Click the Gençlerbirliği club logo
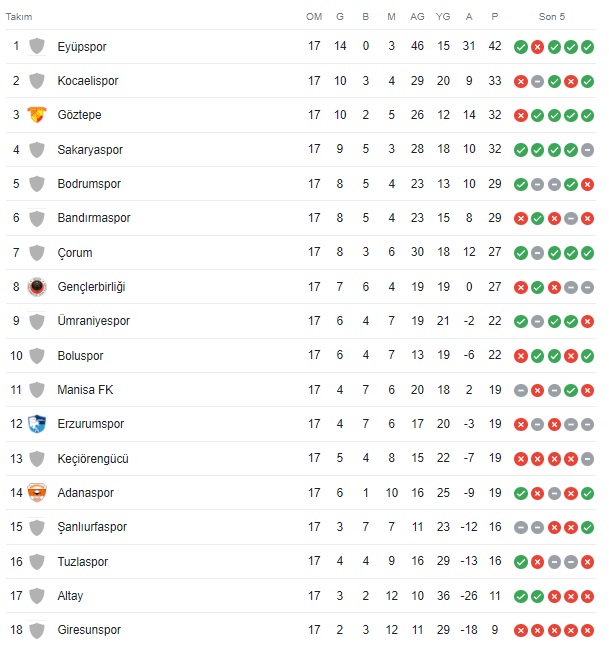The width and height of the screenshot is (609, 645). (x=37, y=287)
